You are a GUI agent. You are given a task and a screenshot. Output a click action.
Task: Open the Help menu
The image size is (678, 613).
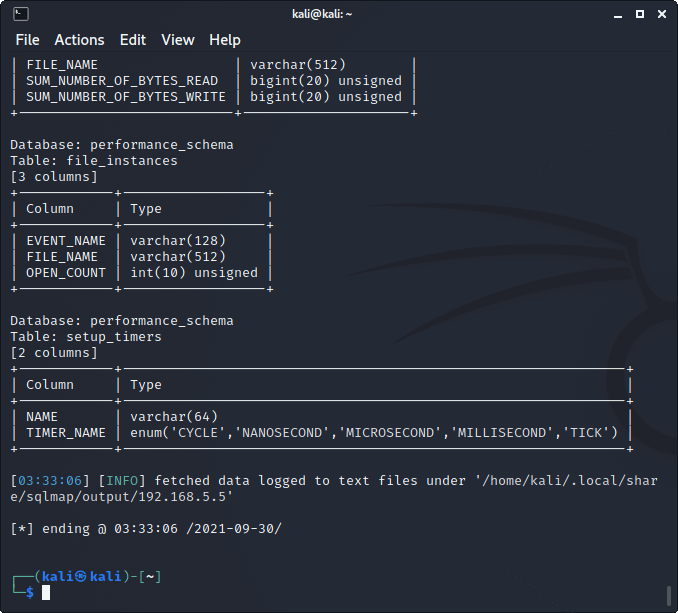pyautogui.click(x=225, y=40)
